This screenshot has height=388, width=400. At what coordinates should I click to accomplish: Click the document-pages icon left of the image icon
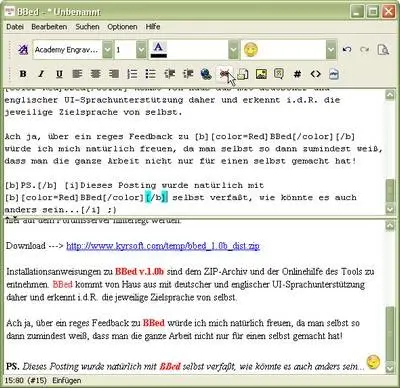point(243,74)
